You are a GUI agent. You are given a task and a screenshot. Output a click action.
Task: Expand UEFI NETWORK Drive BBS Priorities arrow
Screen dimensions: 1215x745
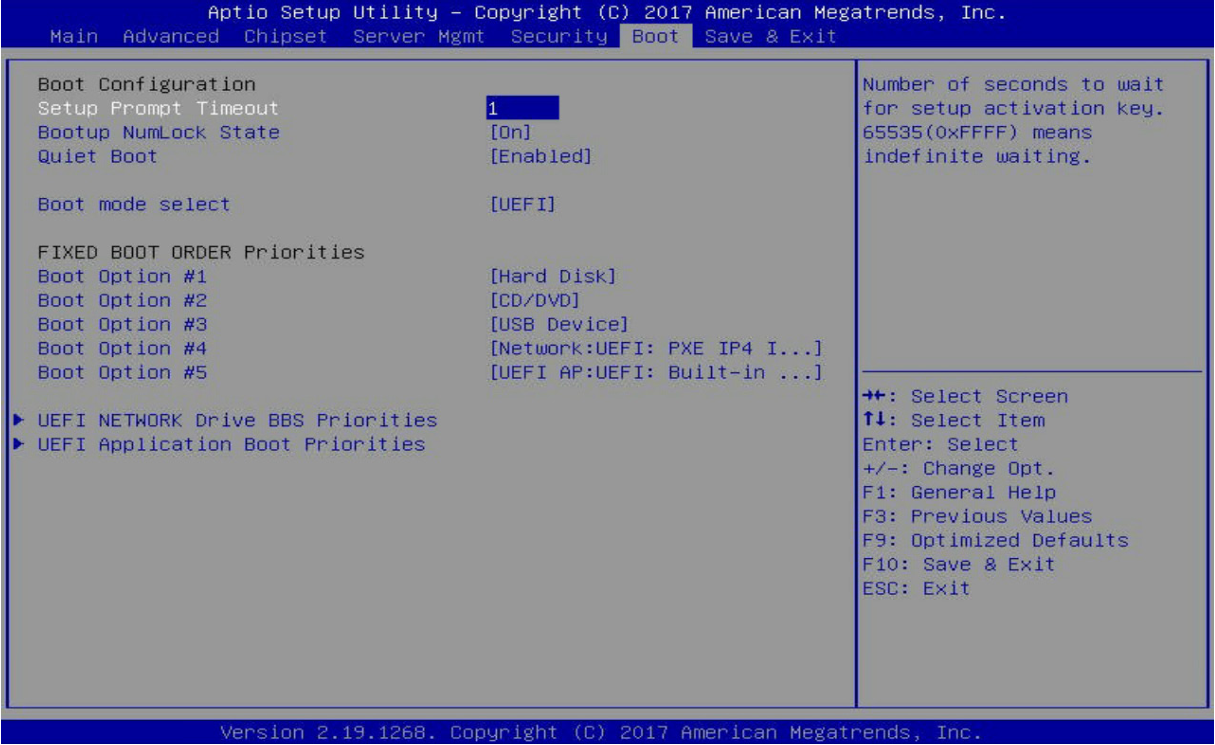coord(19,420)
